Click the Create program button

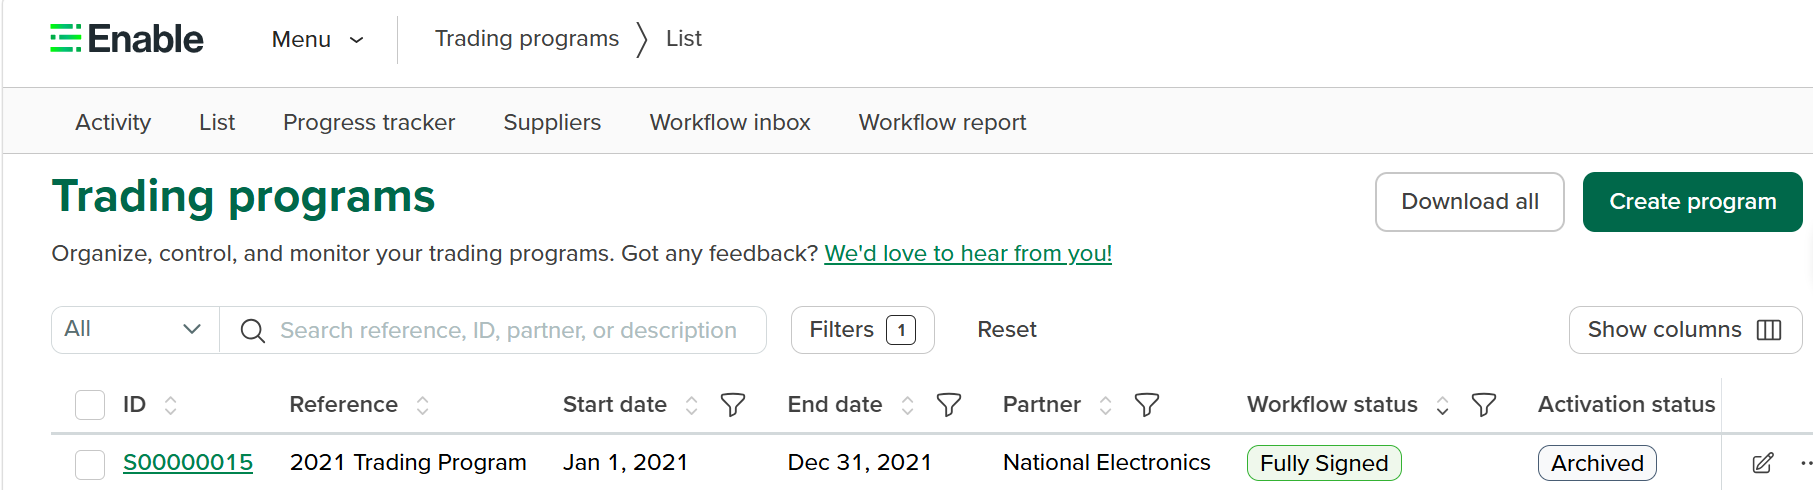point(1692,202)
